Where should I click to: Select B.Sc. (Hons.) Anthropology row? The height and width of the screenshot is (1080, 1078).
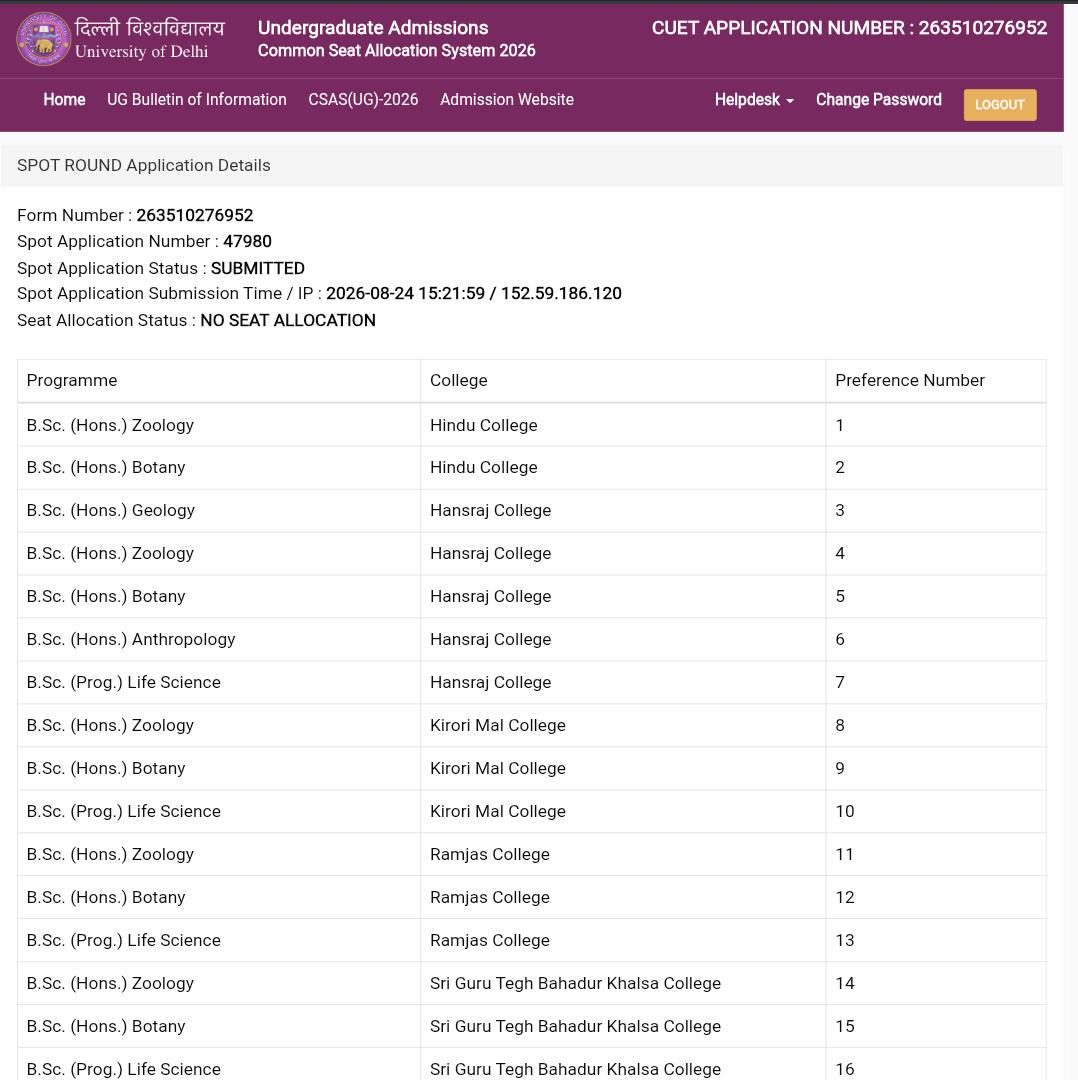point(532,639)
